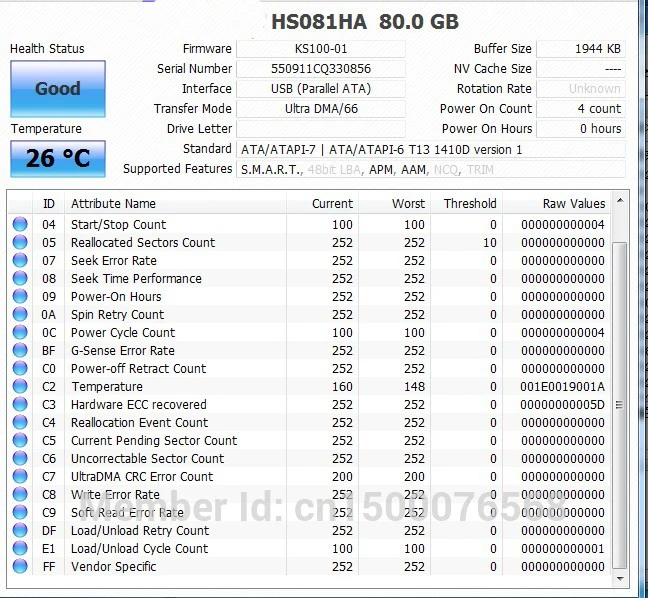648x598 pixels.
Task: Sort by the ID column header
Action: pyautogui.click(x=48, y=203)
